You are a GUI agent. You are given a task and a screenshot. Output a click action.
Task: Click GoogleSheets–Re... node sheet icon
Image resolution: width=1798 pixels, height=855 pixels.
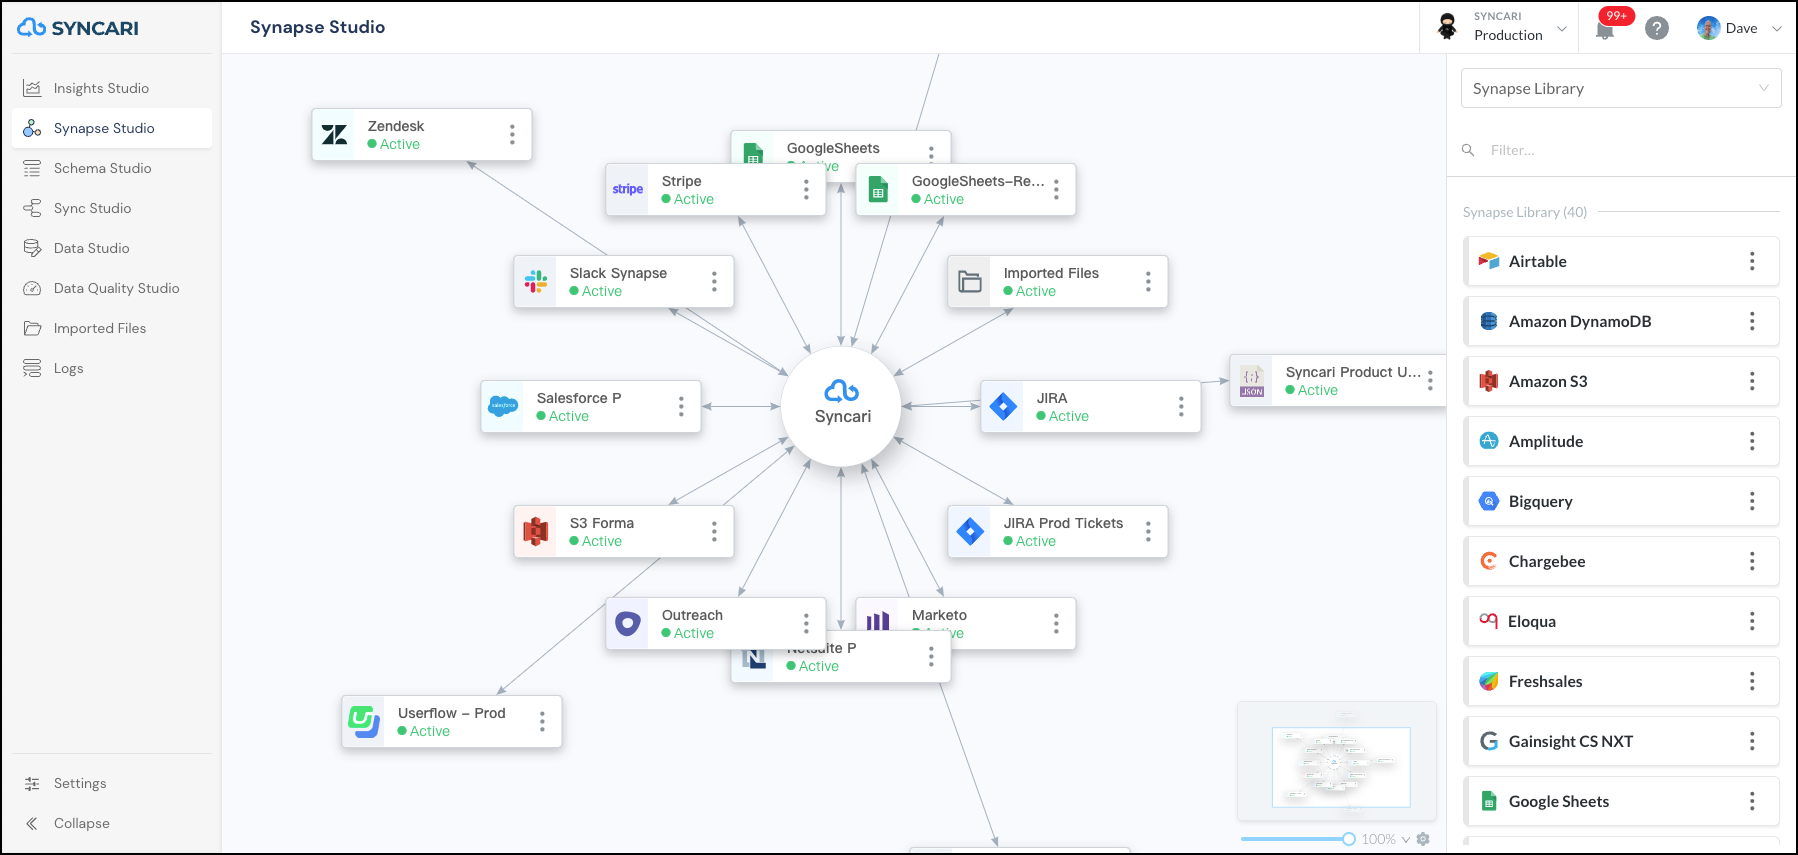[878, 190]
